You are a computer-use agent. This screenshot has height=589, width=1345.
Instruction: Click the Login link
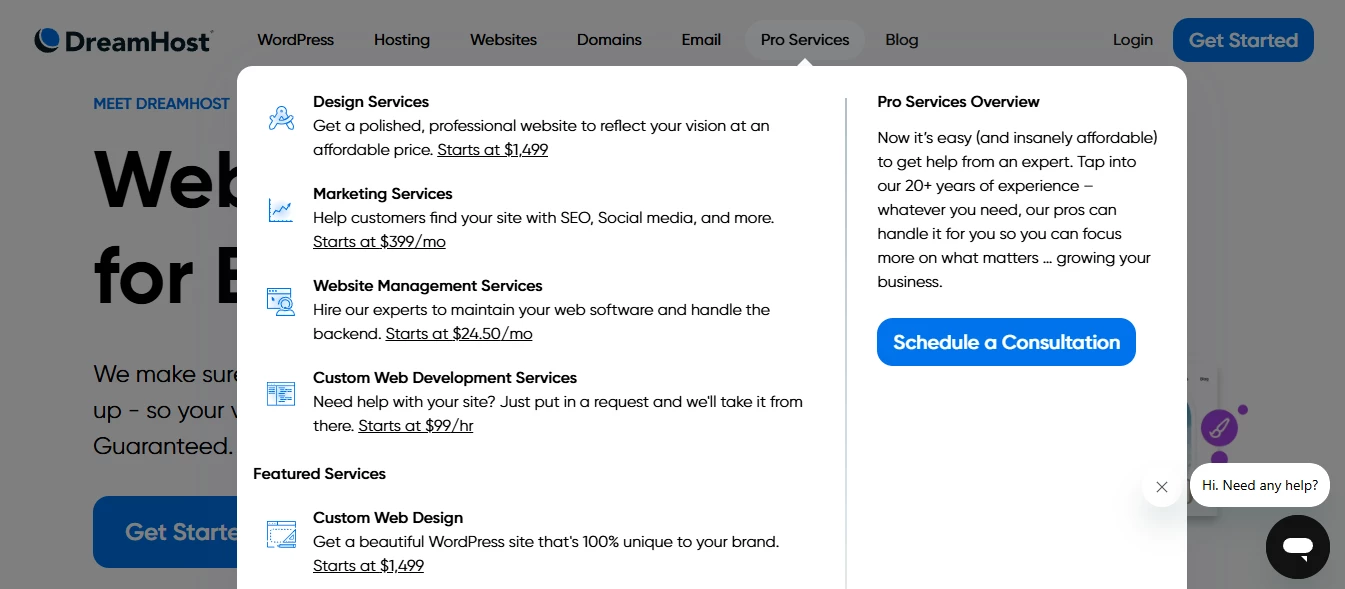pyautogui.click(x=1133, y=40)
